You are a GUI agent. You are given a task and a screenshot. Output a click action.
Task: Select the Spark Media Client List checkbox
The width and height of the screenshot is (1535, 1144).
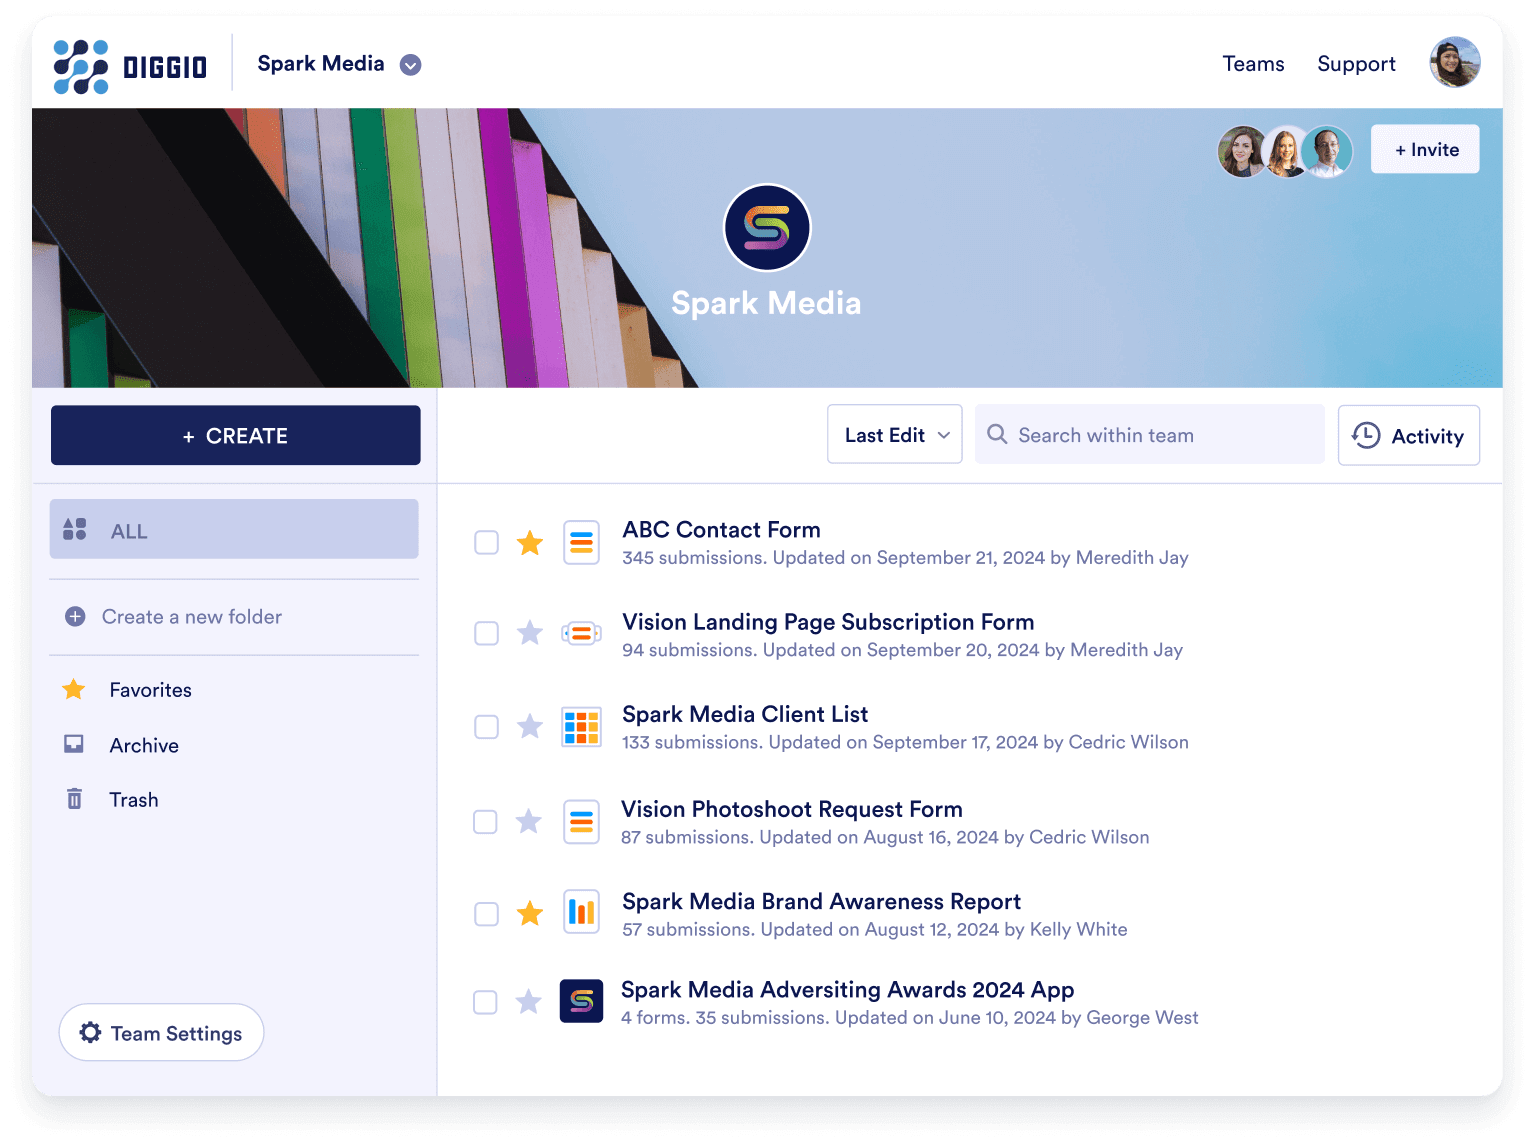pos(486,727)
